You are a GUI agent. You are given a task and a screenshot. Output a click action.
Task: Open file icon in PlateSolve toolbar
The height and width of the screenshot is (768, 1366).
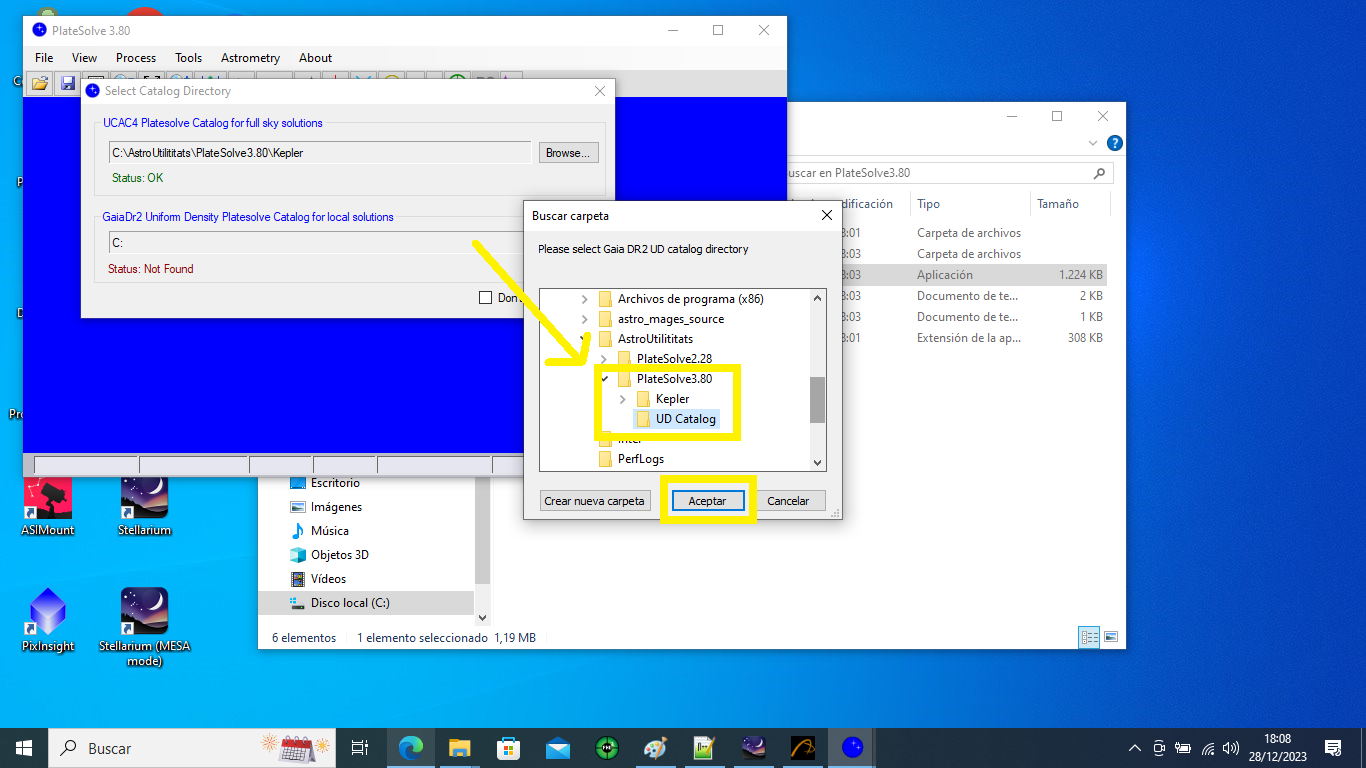(x=40, y=84)
